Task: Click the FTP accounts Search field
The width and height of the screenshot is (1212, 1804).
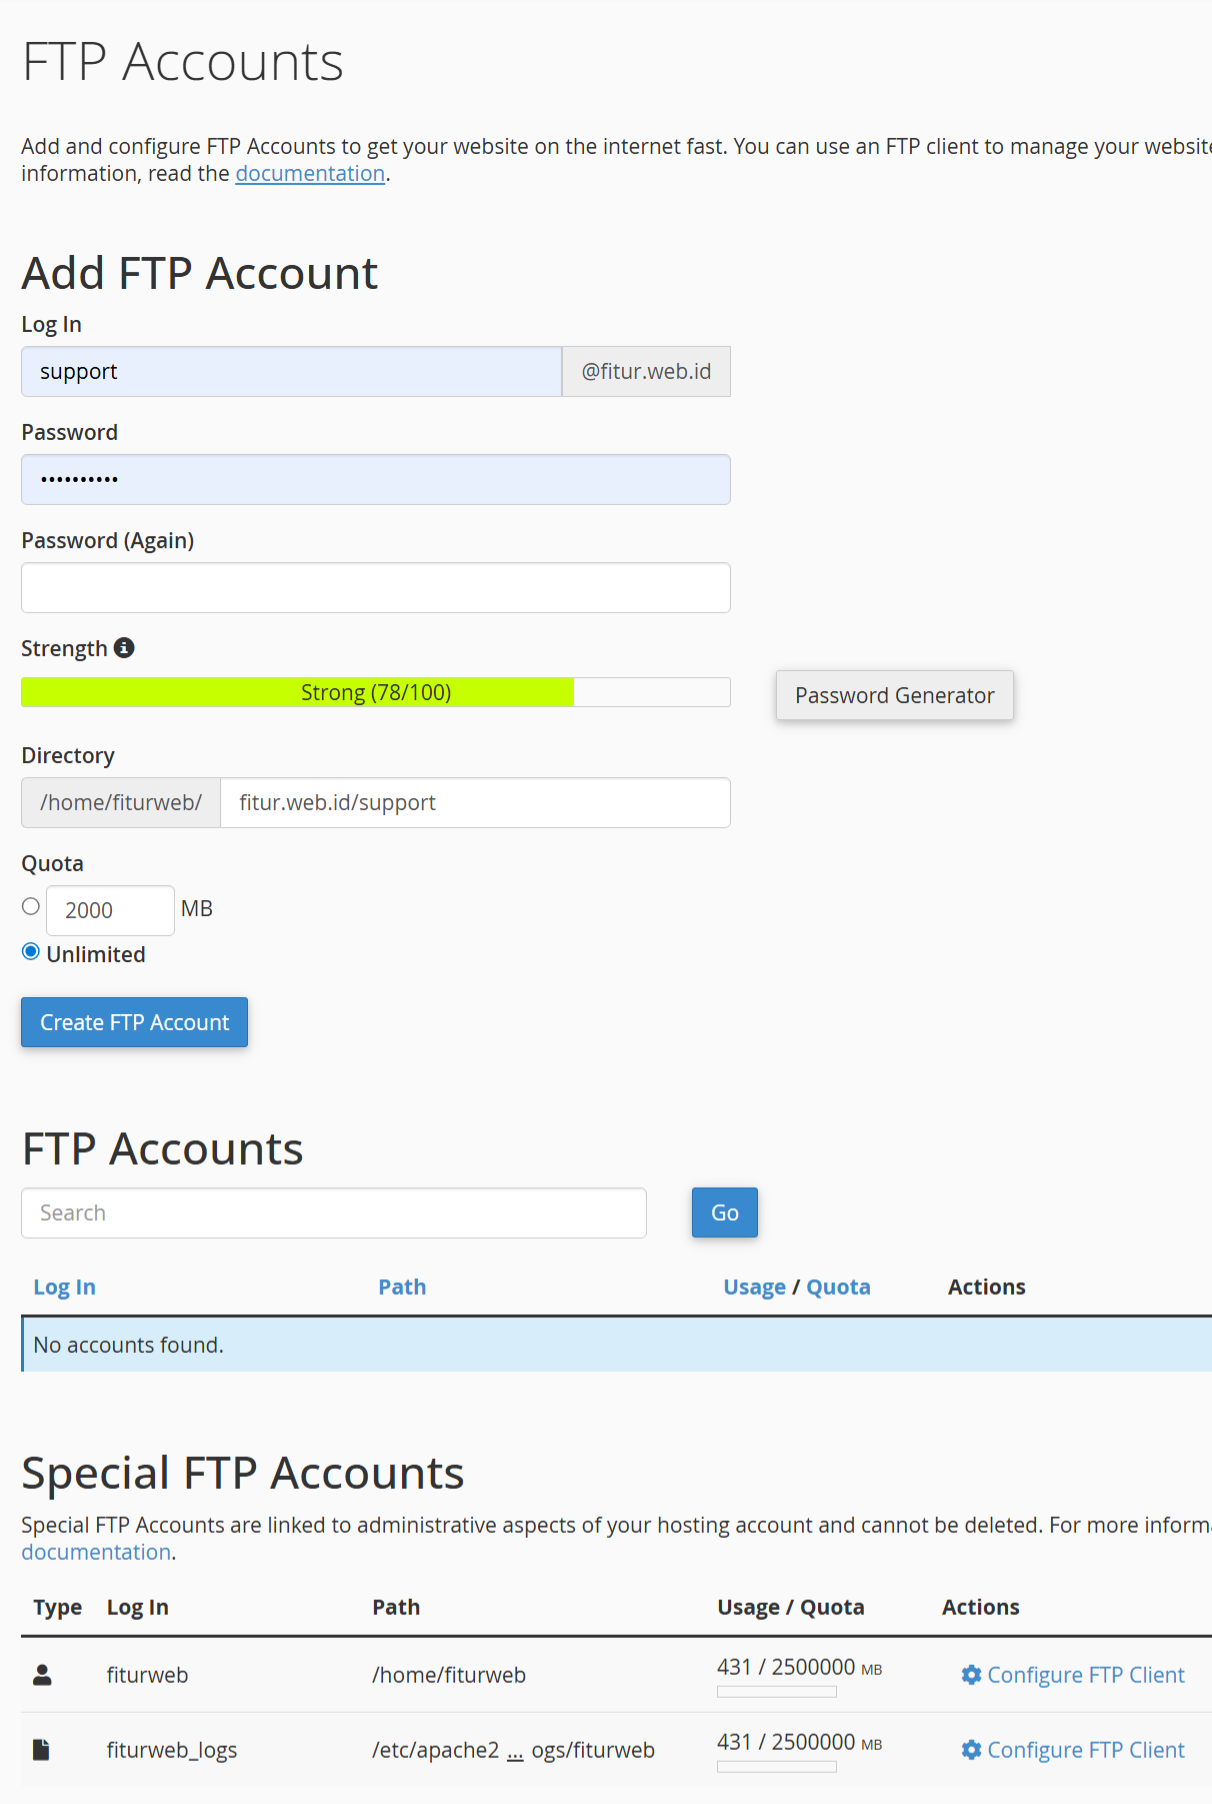Action: click(333, 1212)
